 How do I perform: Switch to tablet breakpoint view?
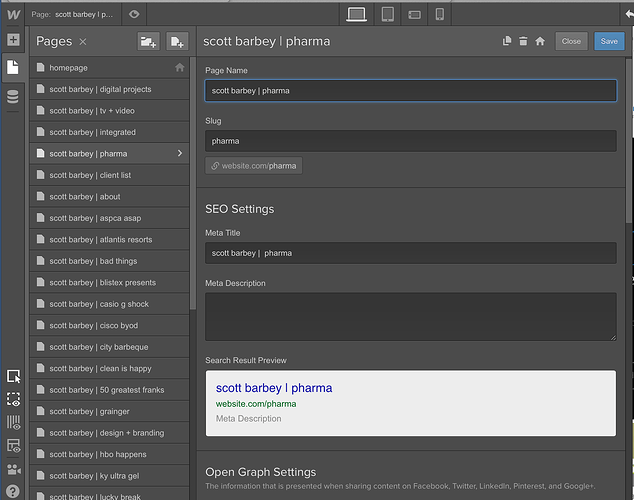[x=386, y=14]
